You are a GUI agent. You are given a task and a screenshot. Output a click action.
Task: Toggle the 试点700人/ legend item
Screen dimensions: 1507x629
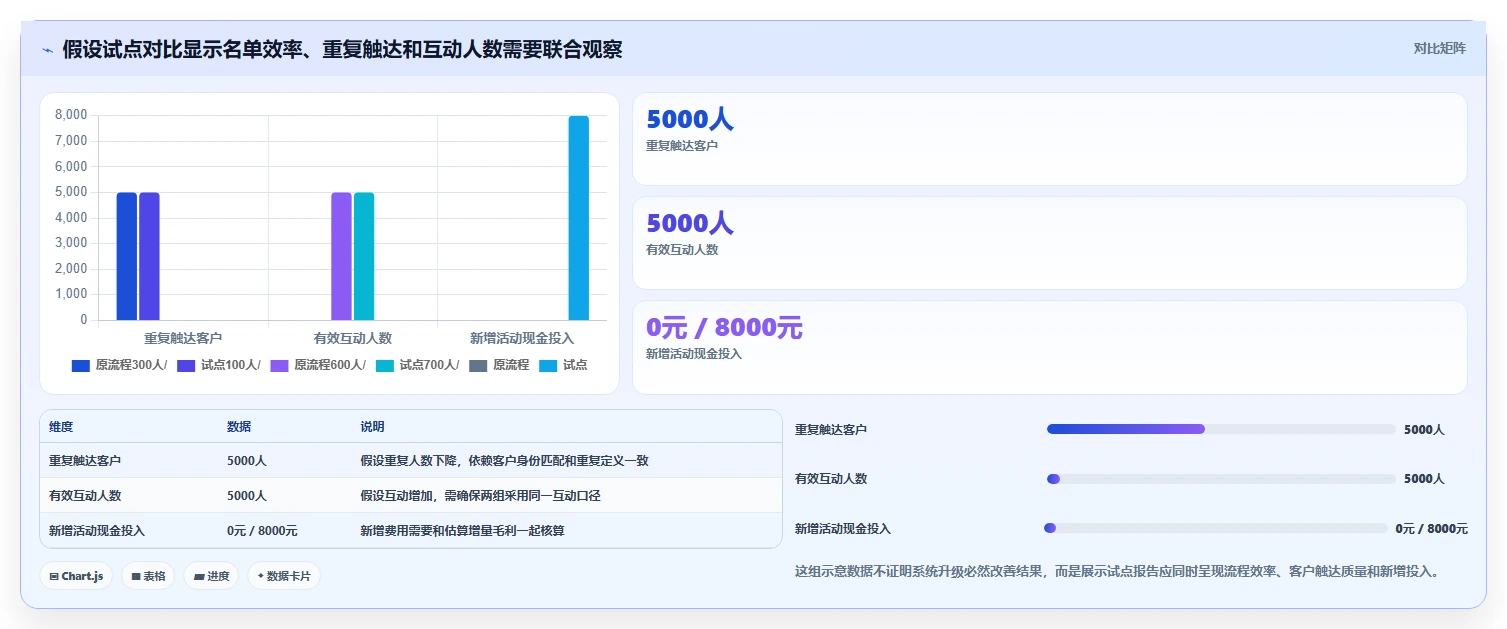(x=418, y=365)
